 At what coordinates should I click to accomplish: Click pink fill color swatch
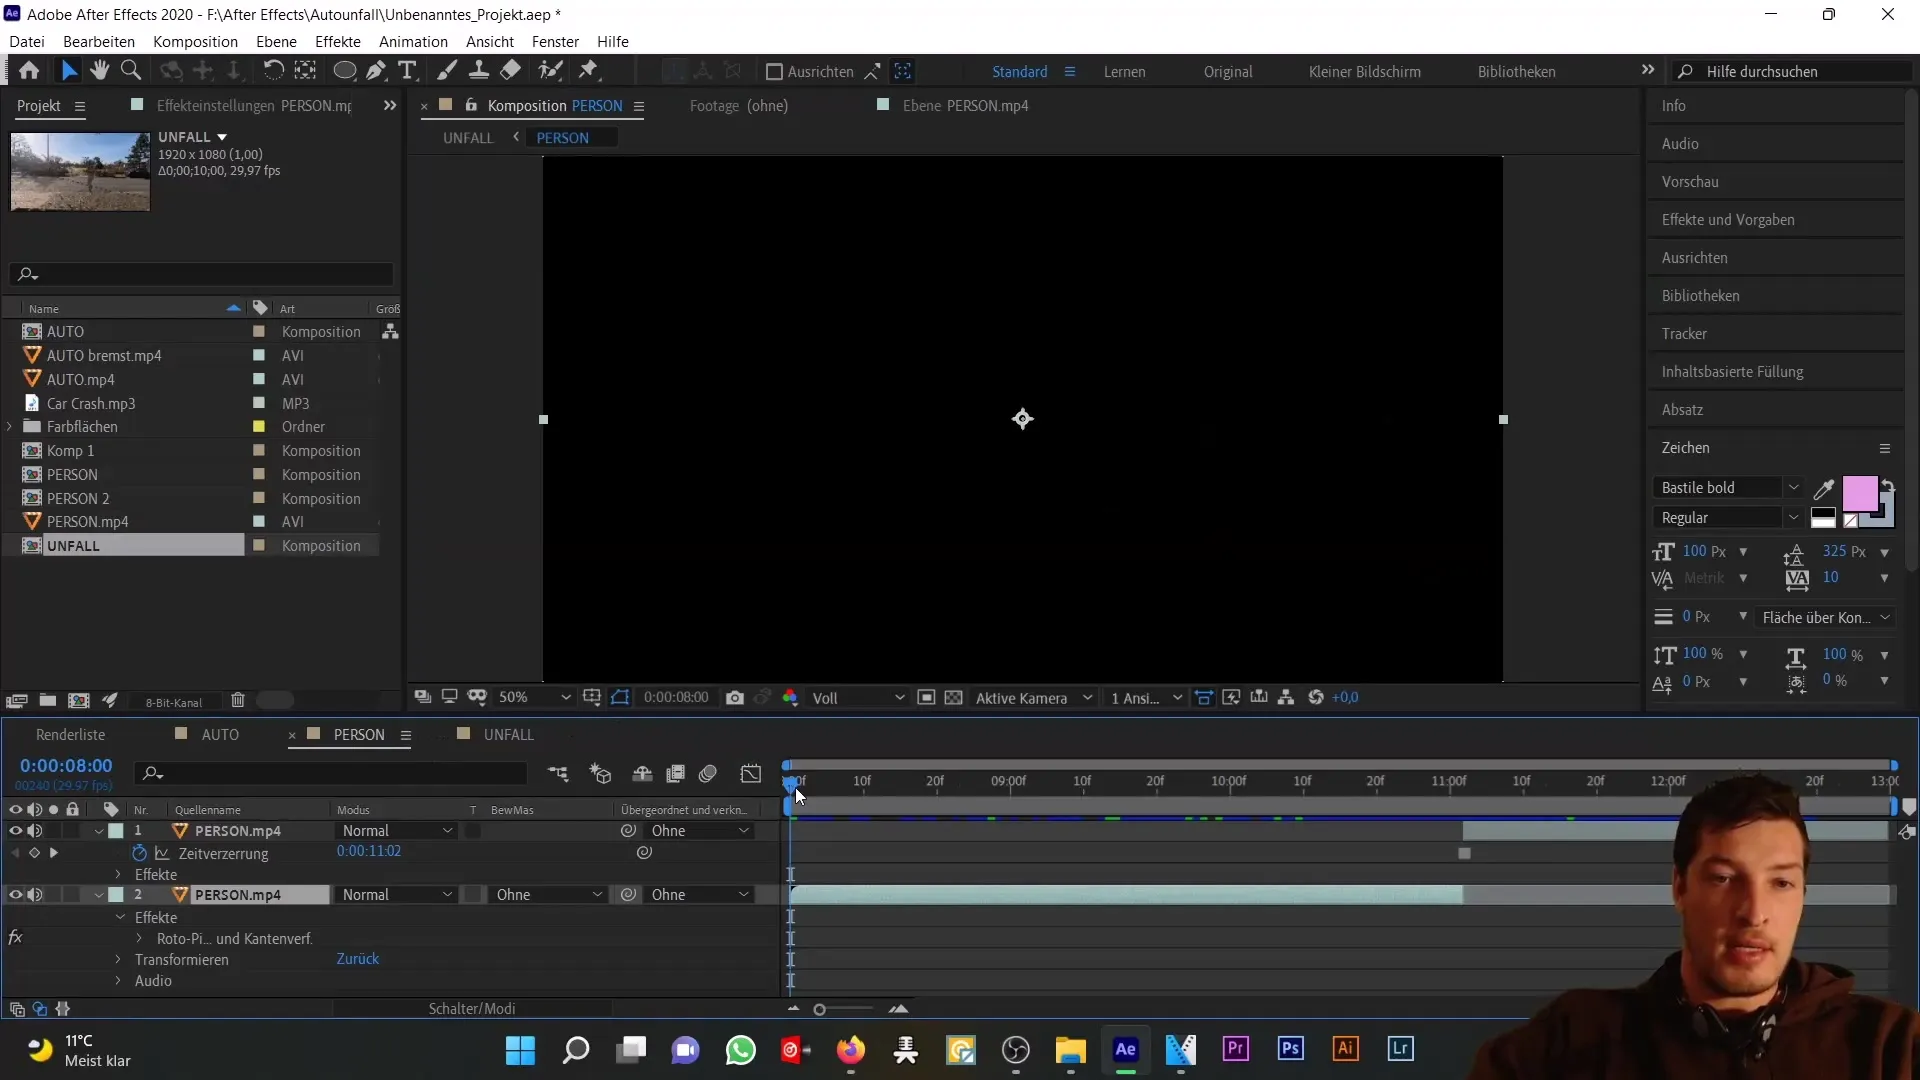tap(1859, 493)
